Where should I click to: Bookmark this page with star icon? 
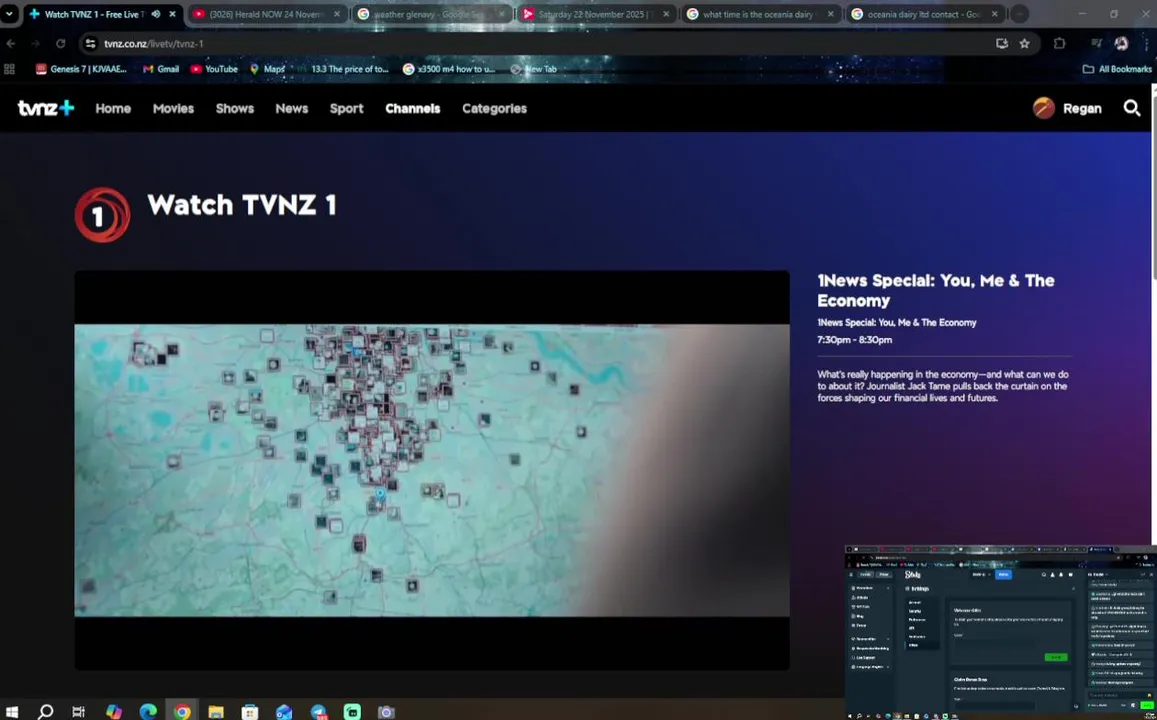[x=1024, y=44]
